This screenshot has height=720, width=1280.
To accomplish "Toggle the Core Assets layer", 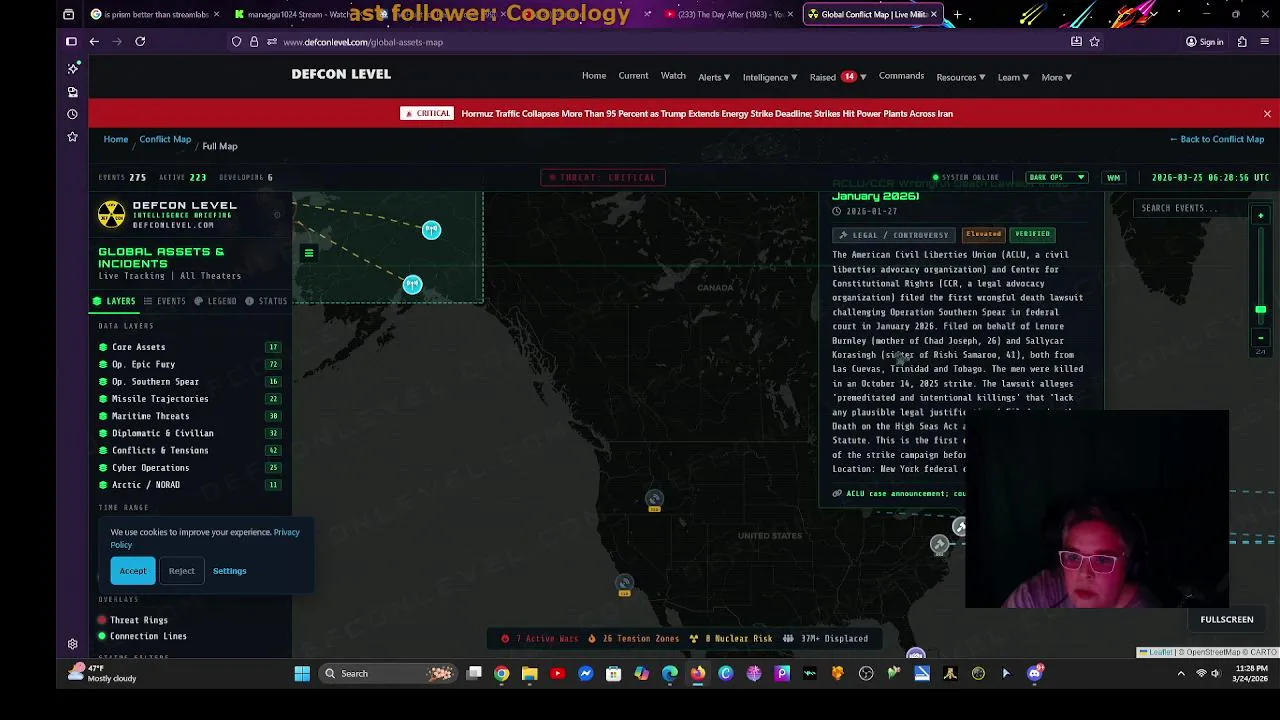I will click(x=188, y=347).
